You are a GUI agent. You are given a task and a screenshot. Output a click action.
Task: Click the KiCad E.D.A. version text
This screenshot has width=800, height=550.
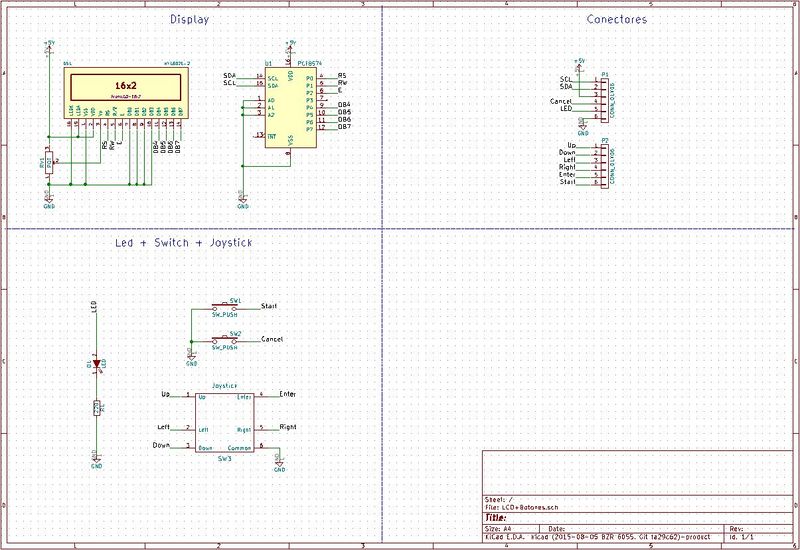click(597, 537)
